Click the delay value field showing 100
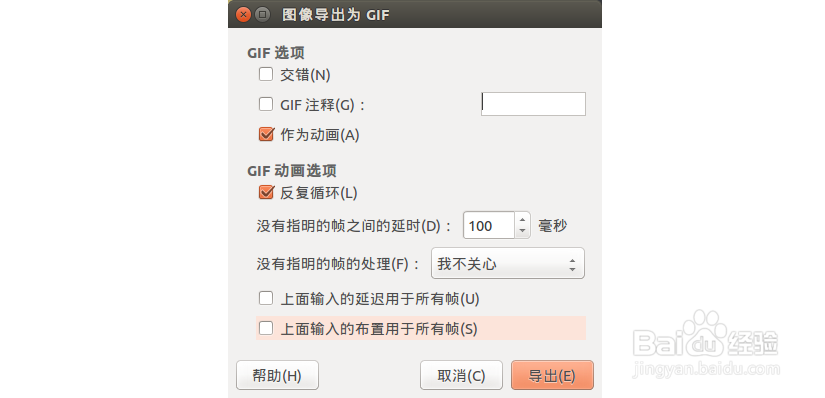 click(x=488, y=226)
